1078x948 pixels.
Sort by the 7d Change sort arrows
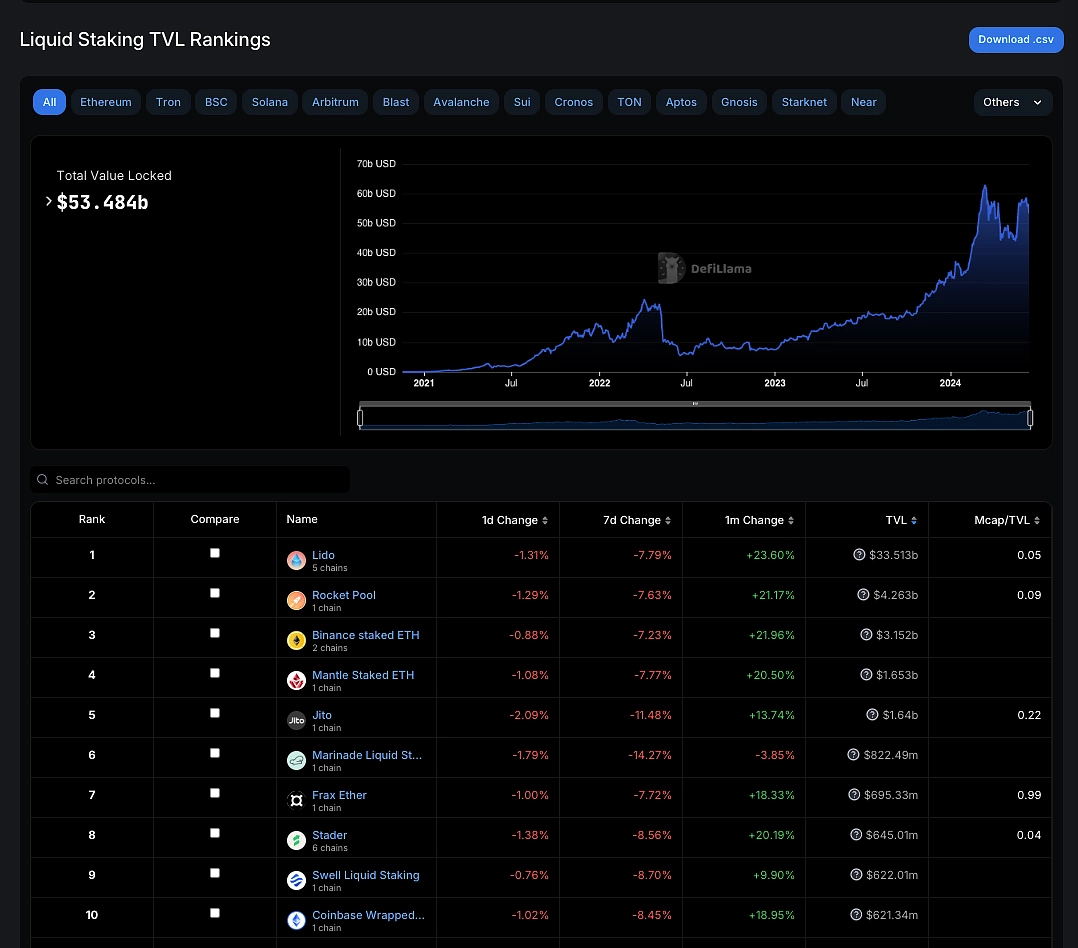tap(668, 520)
